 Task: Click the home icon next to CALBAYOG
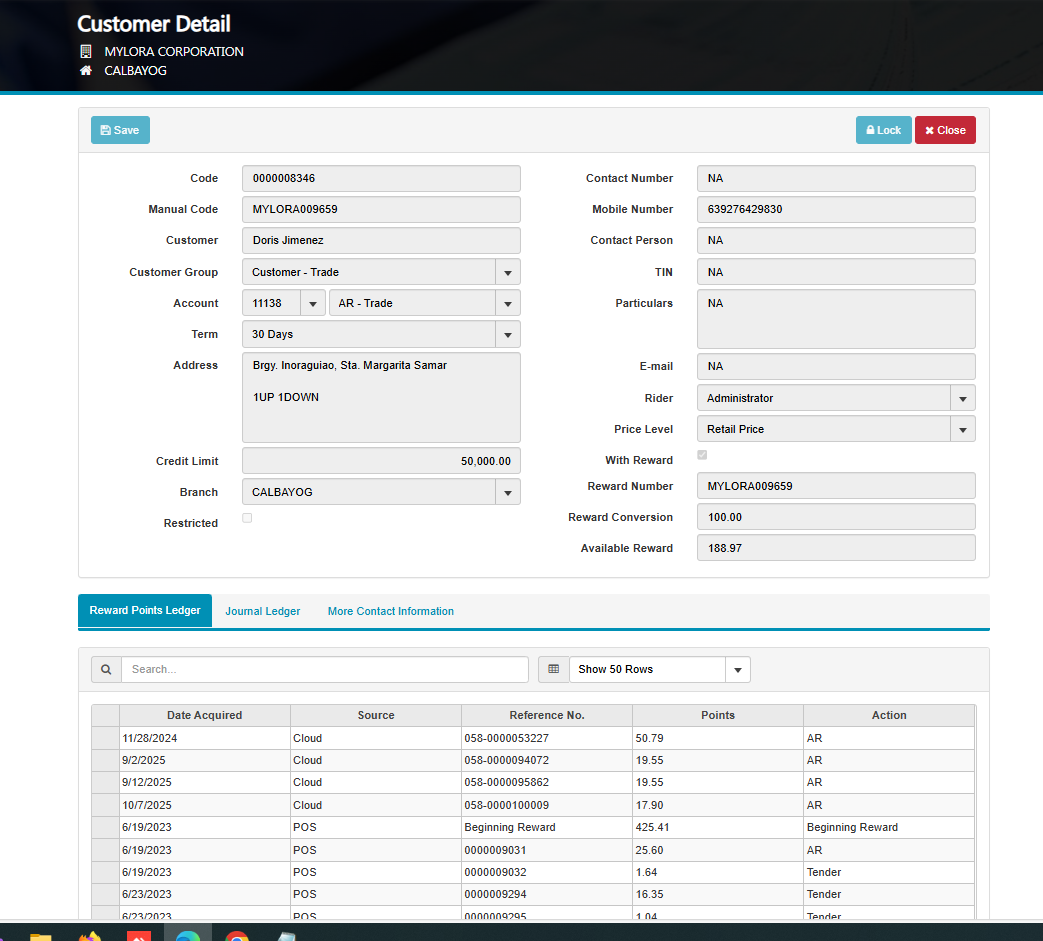86,71
